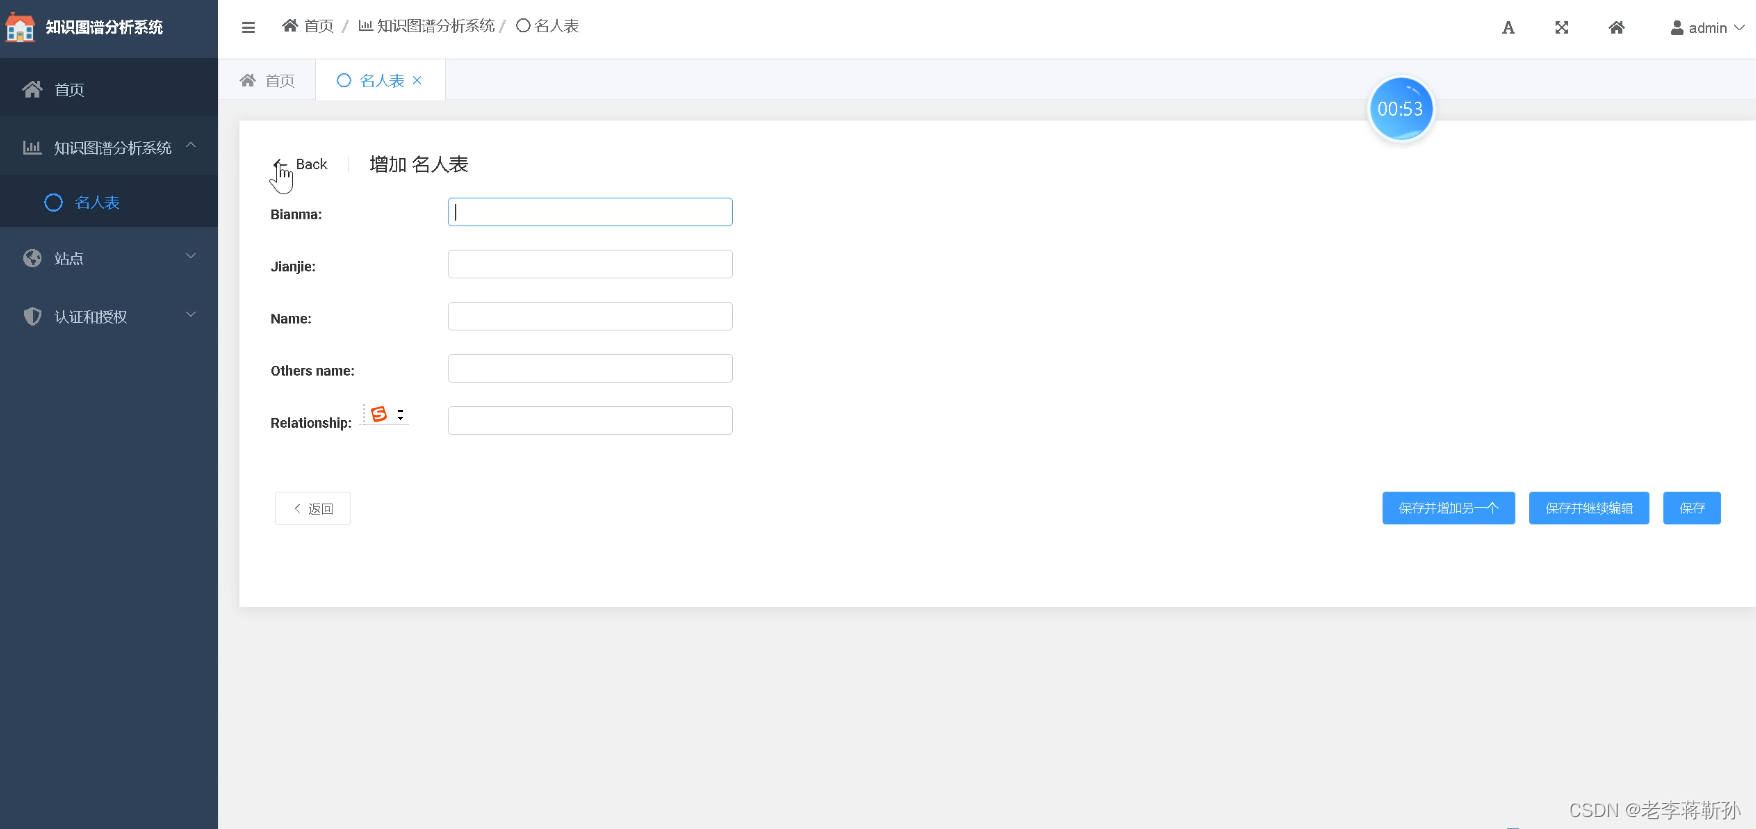
Task: Click 保存并增加另一个 button
Action: click(x=1448, y=508)
